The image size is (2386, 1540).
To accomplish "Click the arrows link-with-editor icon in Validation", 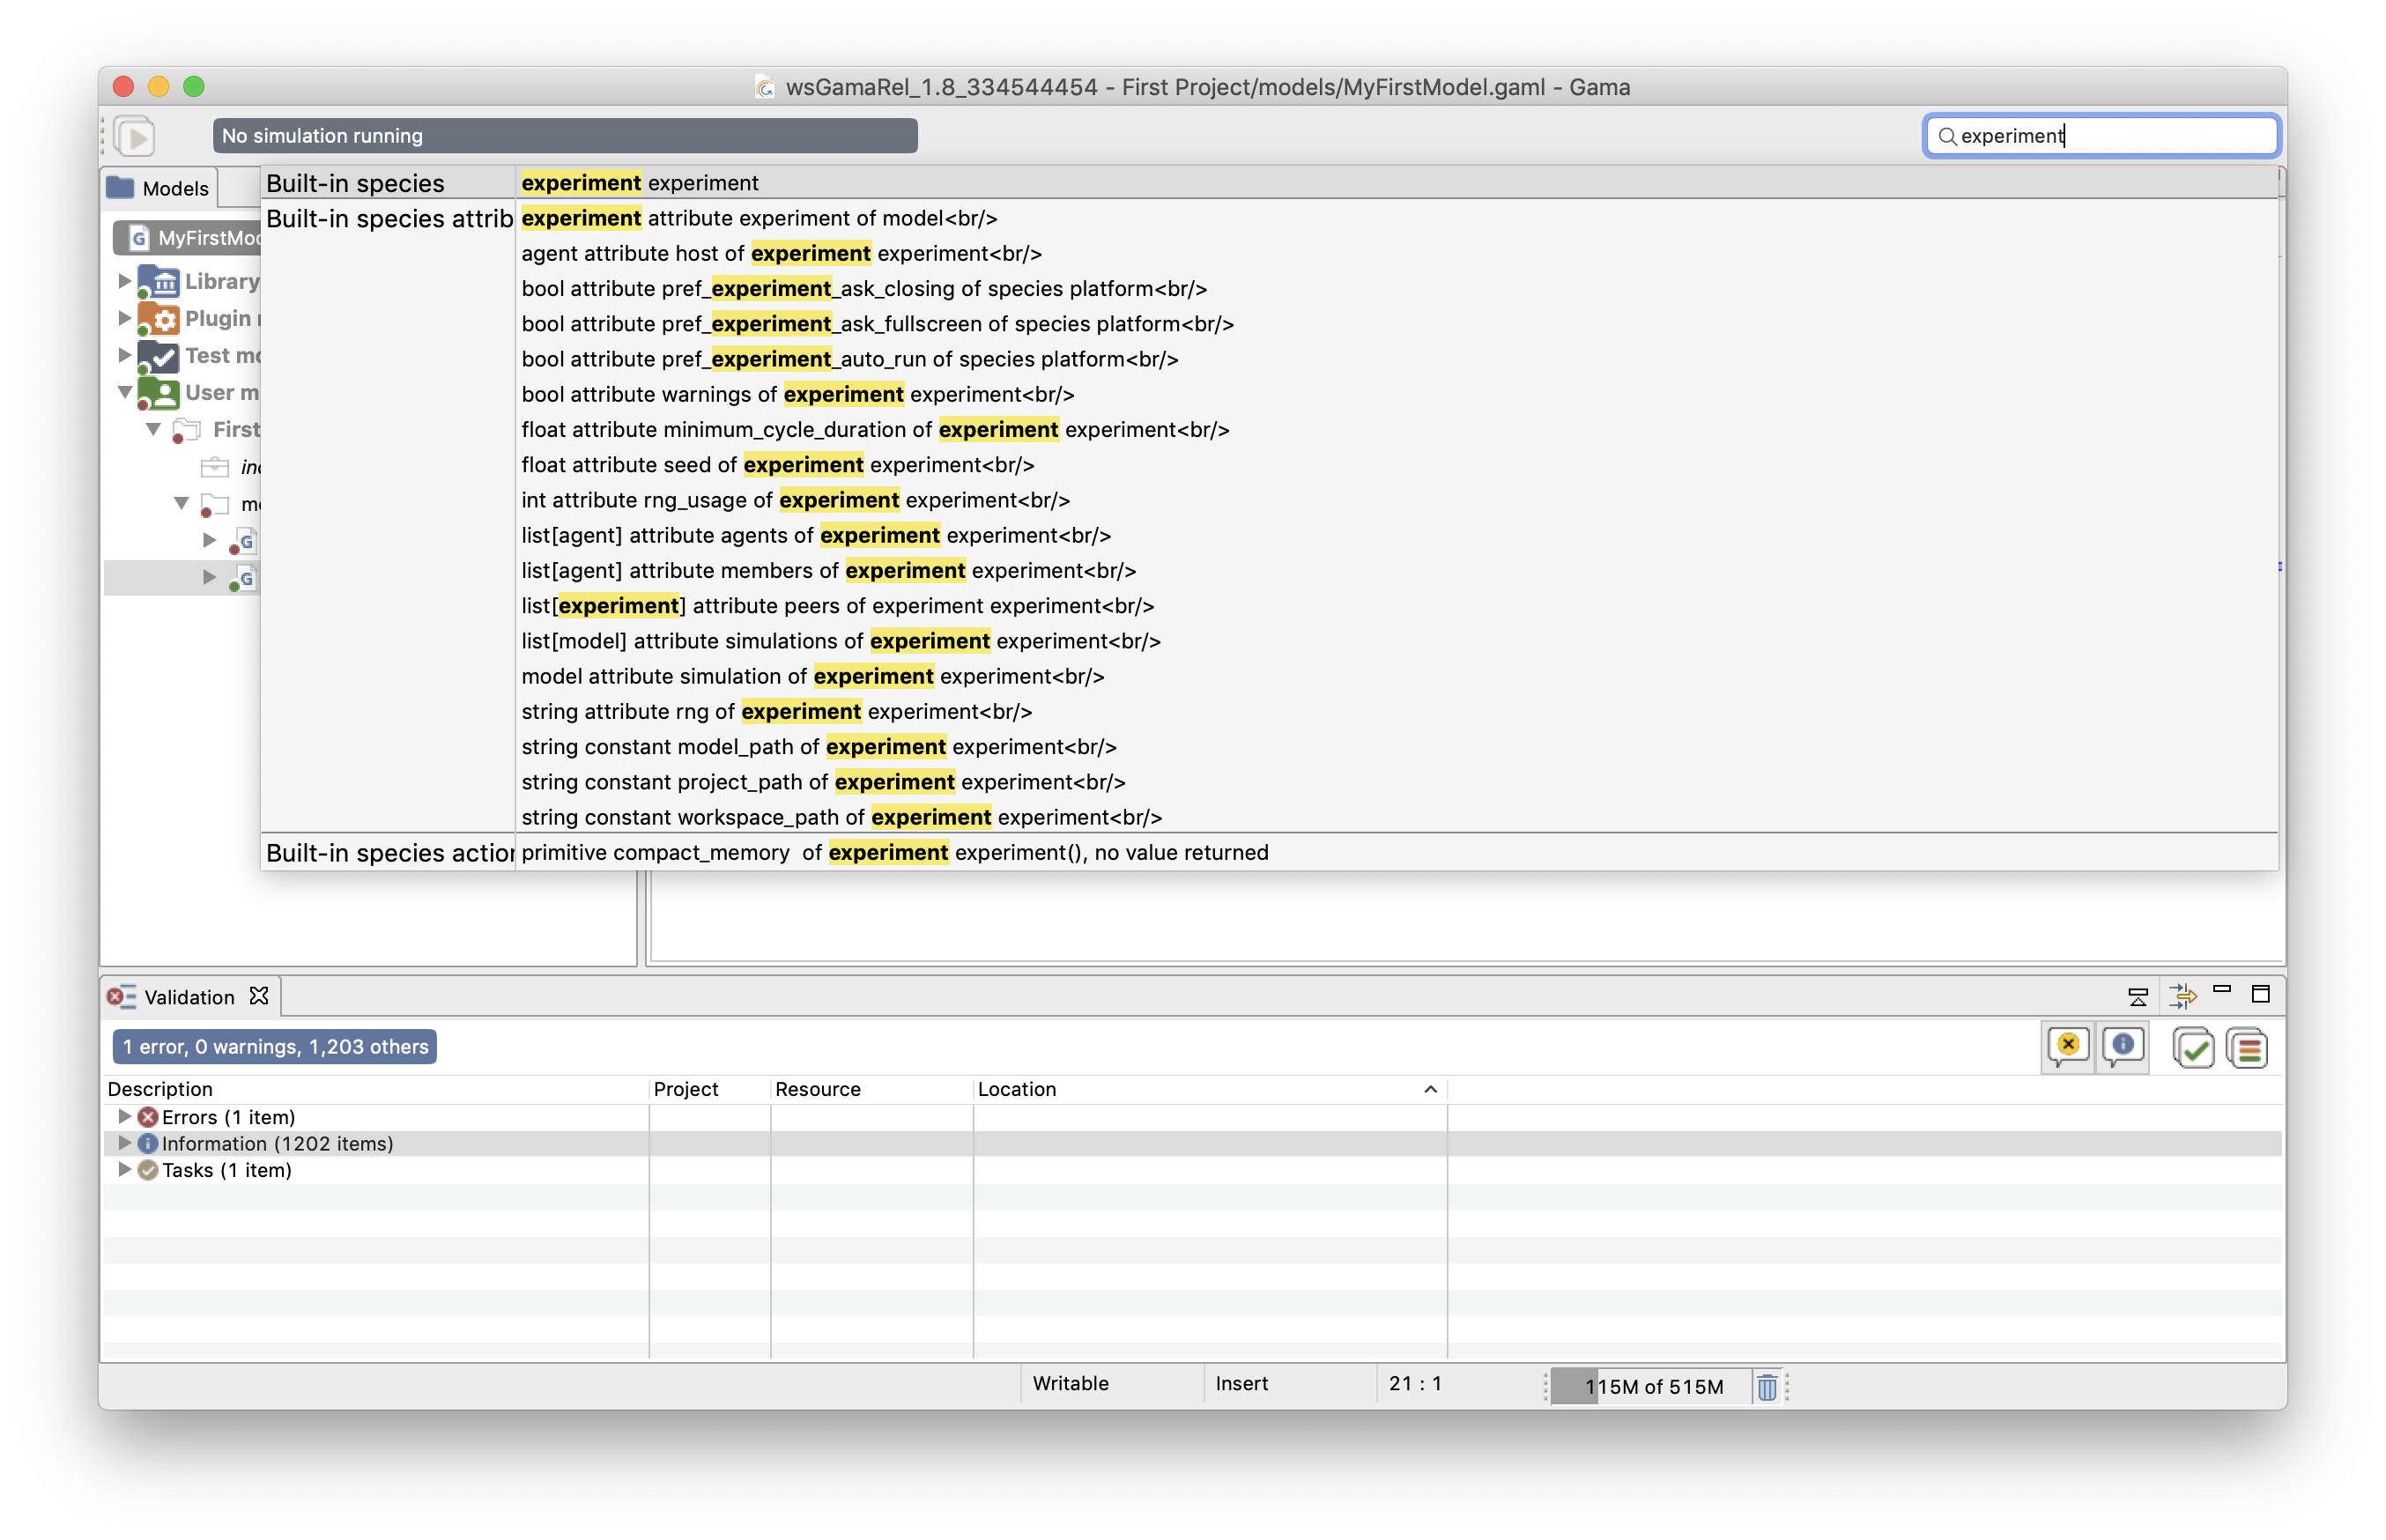I will tap(2182, 996).
